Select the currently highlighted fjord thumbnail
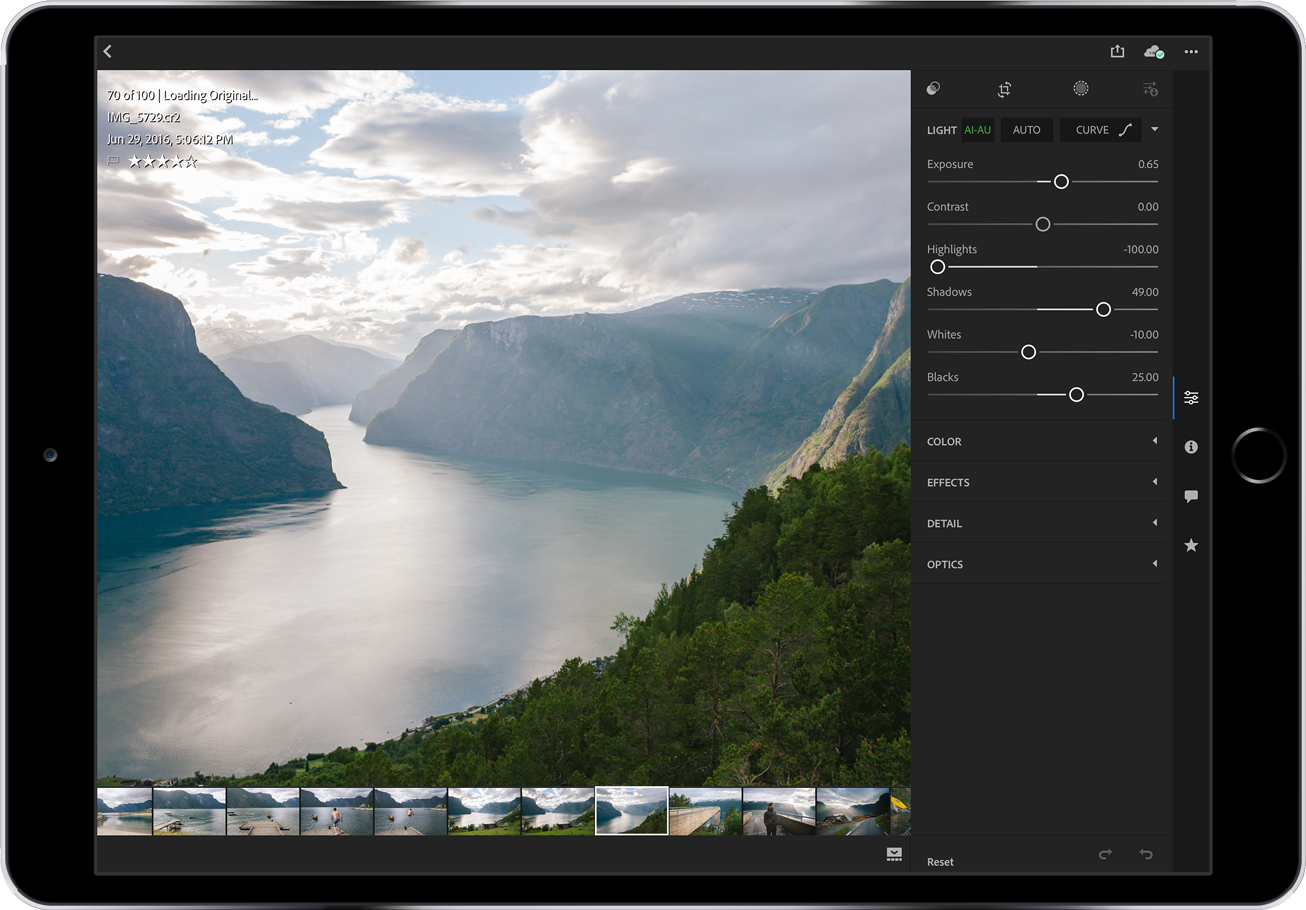Screen dimensions: 1306x910 (631, 810)
